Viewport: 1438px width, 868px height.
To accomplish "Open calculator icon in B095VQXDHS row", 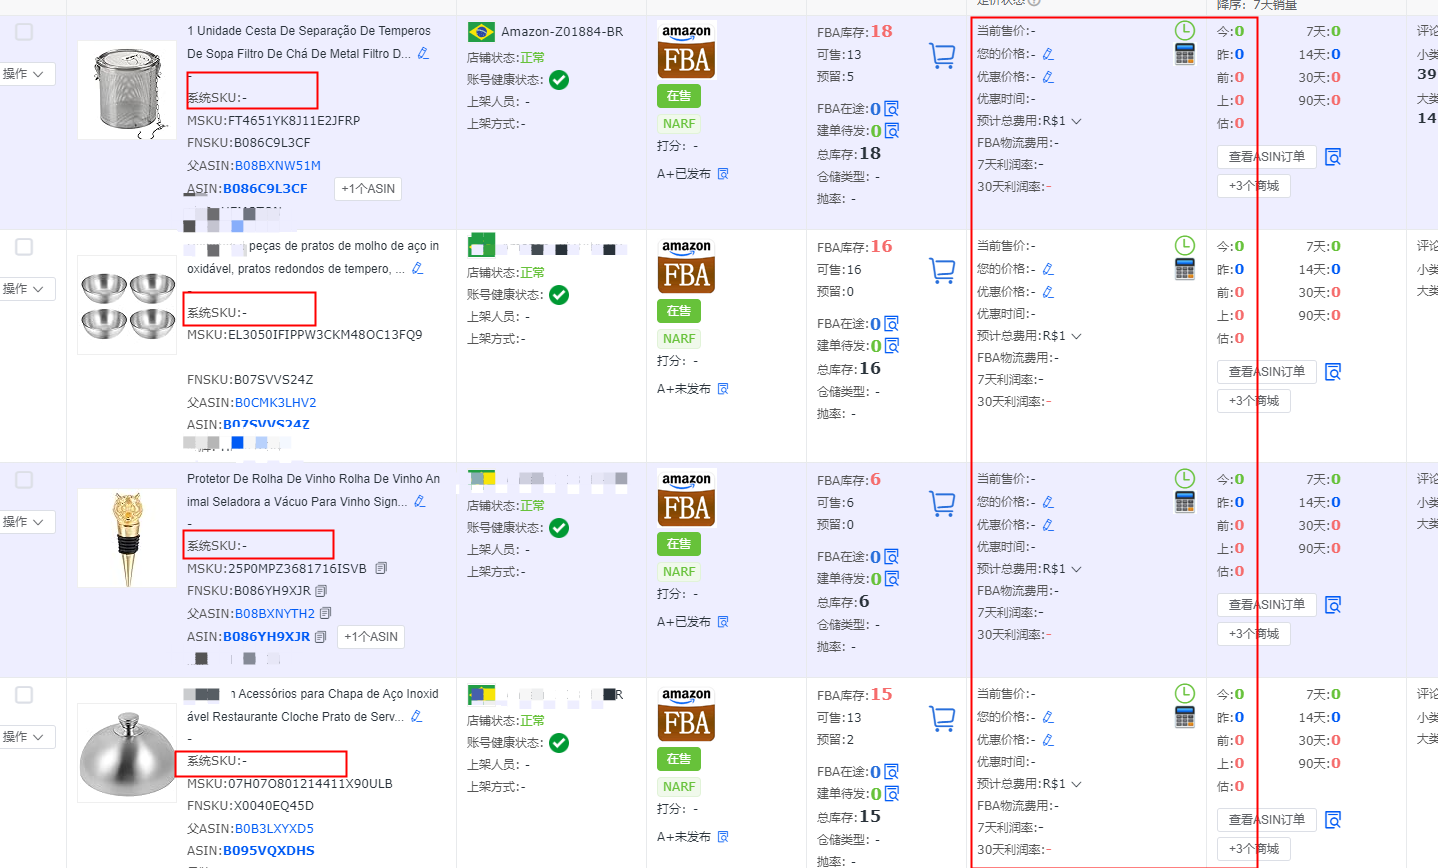I will [x=1185, y=717].
